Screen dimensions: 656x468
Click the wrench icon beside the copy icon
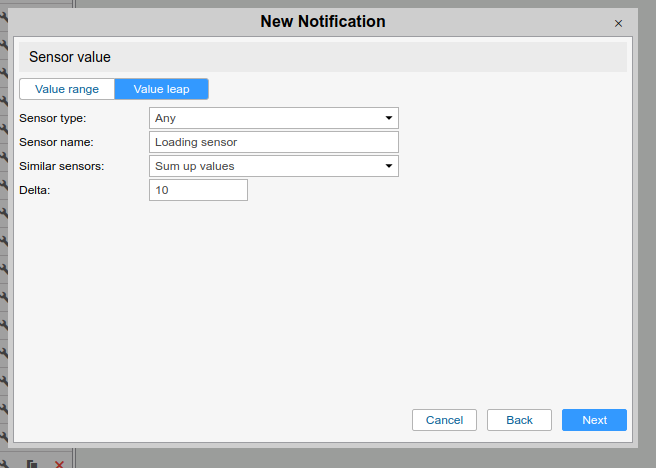click(x=4, y=462)
